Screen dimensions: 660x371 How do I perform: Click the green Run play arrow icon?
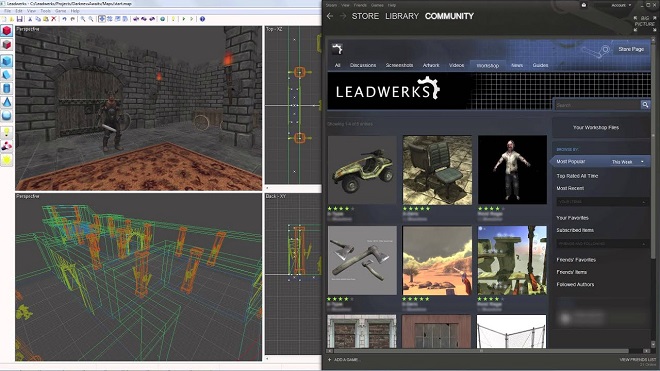click(x=184, y=19)
